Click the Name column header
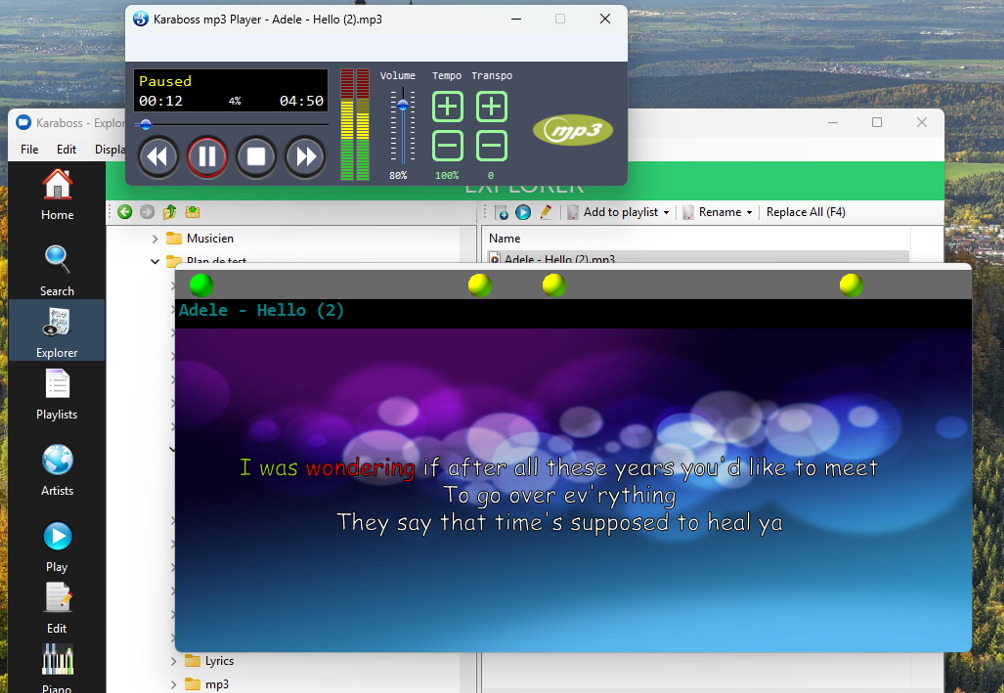The image size is (1004, 693). [x=505, y=238]
